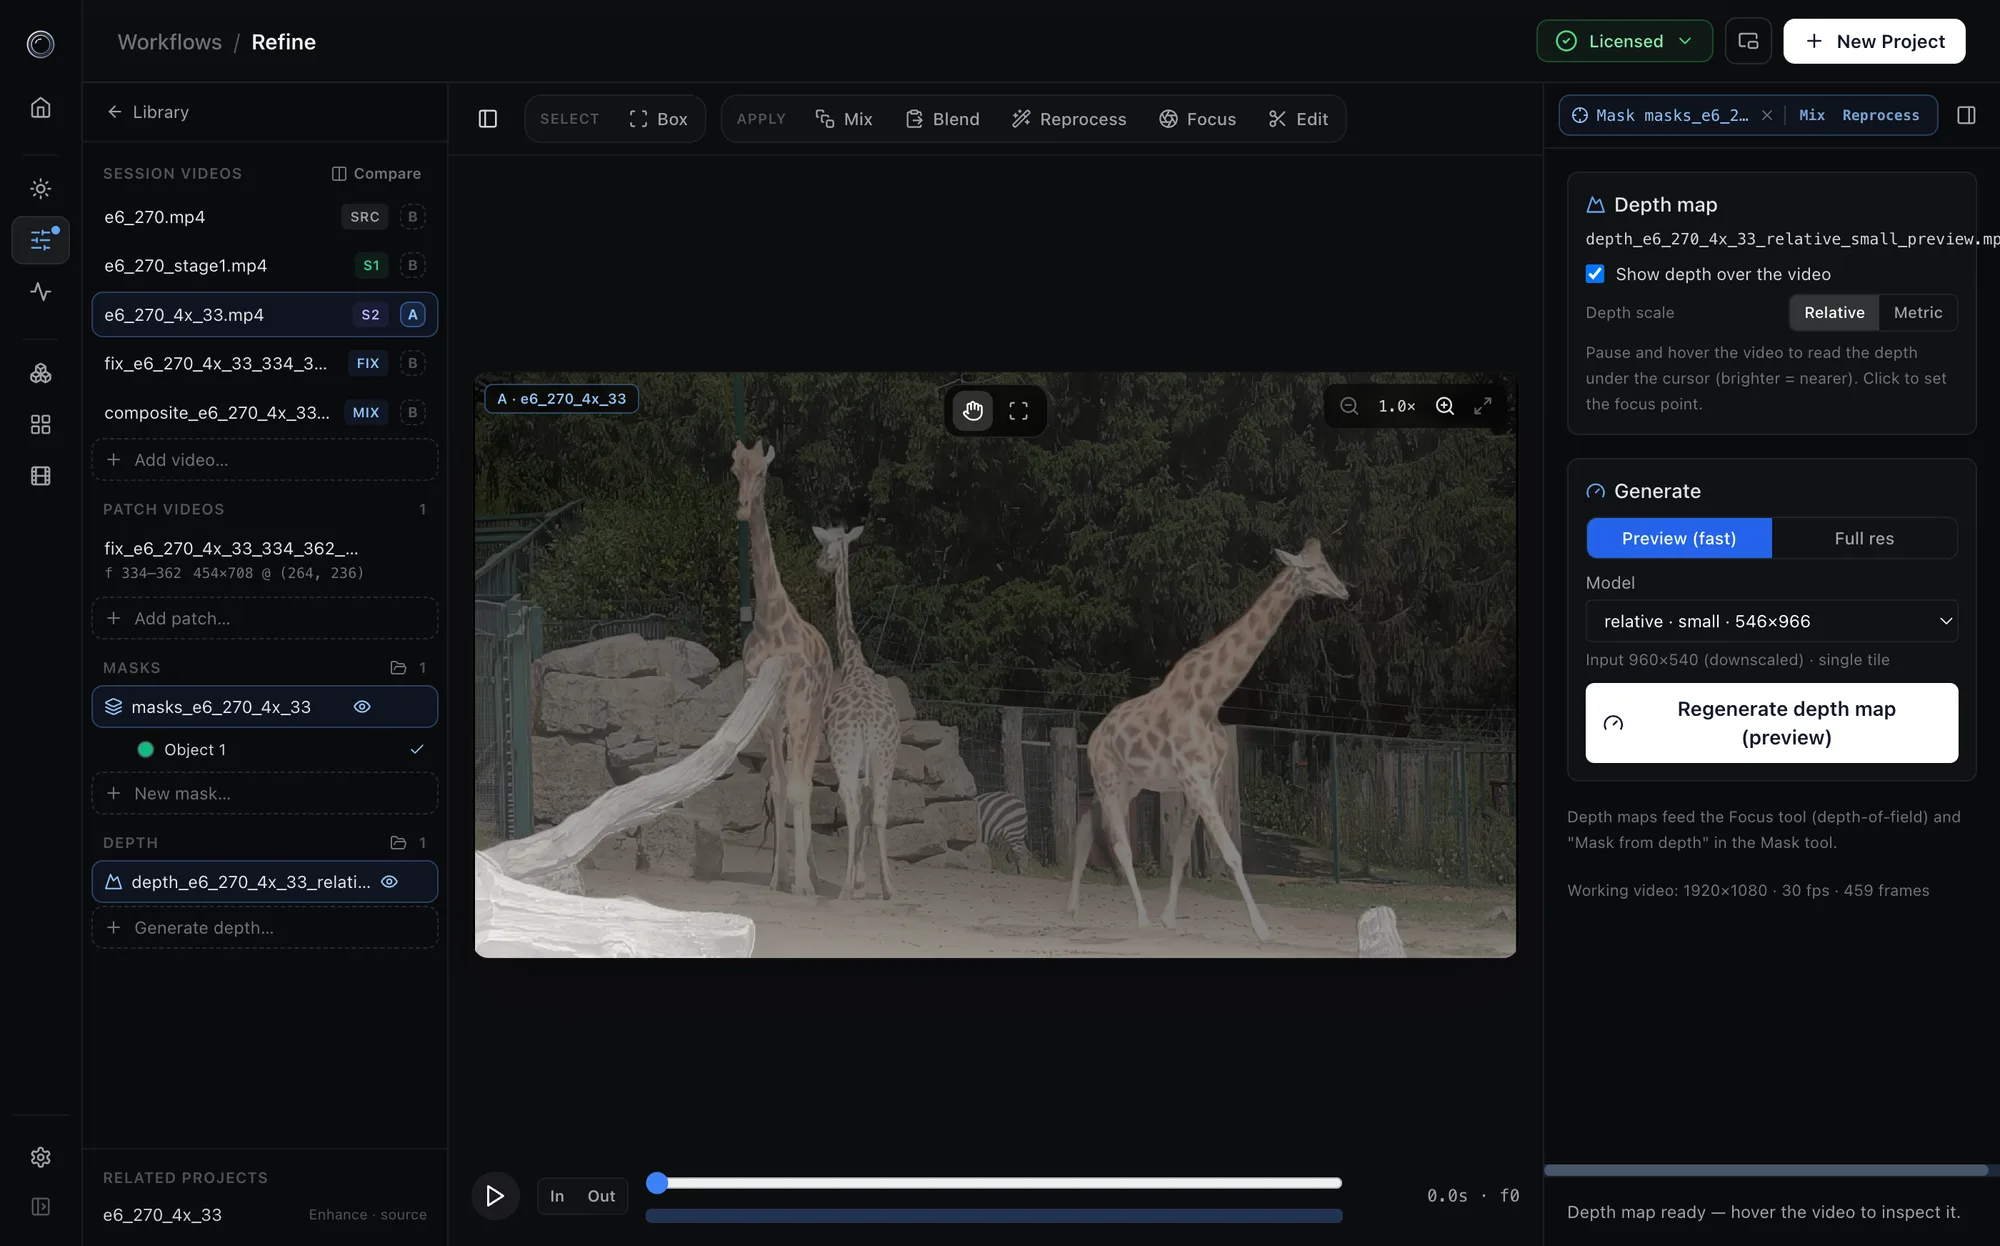This screenshot has width=2000, height=1246.
Task: Toggle visibility of masks_e6_270_4x_33
Action: 362,707
